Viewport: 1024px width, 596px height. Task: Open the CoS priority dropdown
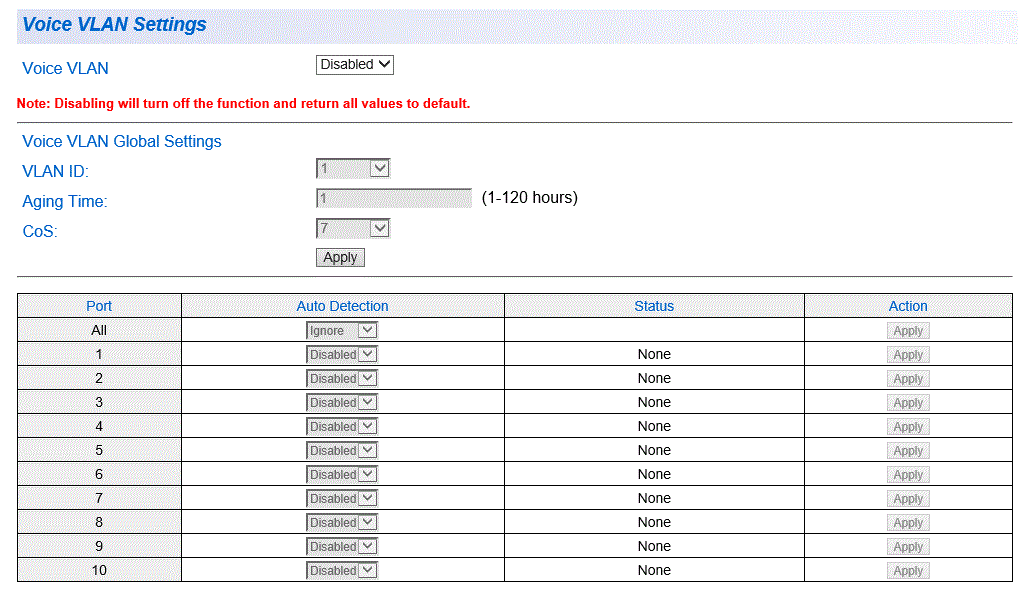pyautogui.click(x=352, y=228)
